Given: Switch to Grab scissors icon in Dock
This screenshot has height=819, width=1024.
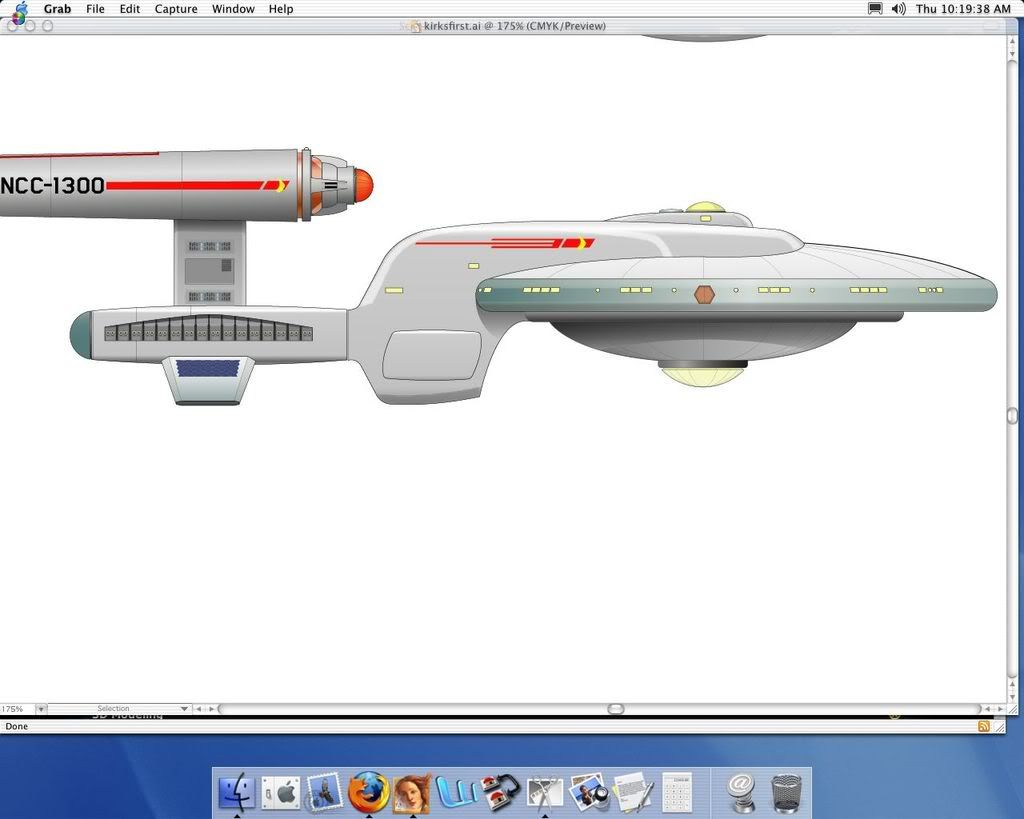Looking at the screenshot, I should click(545, 793).
